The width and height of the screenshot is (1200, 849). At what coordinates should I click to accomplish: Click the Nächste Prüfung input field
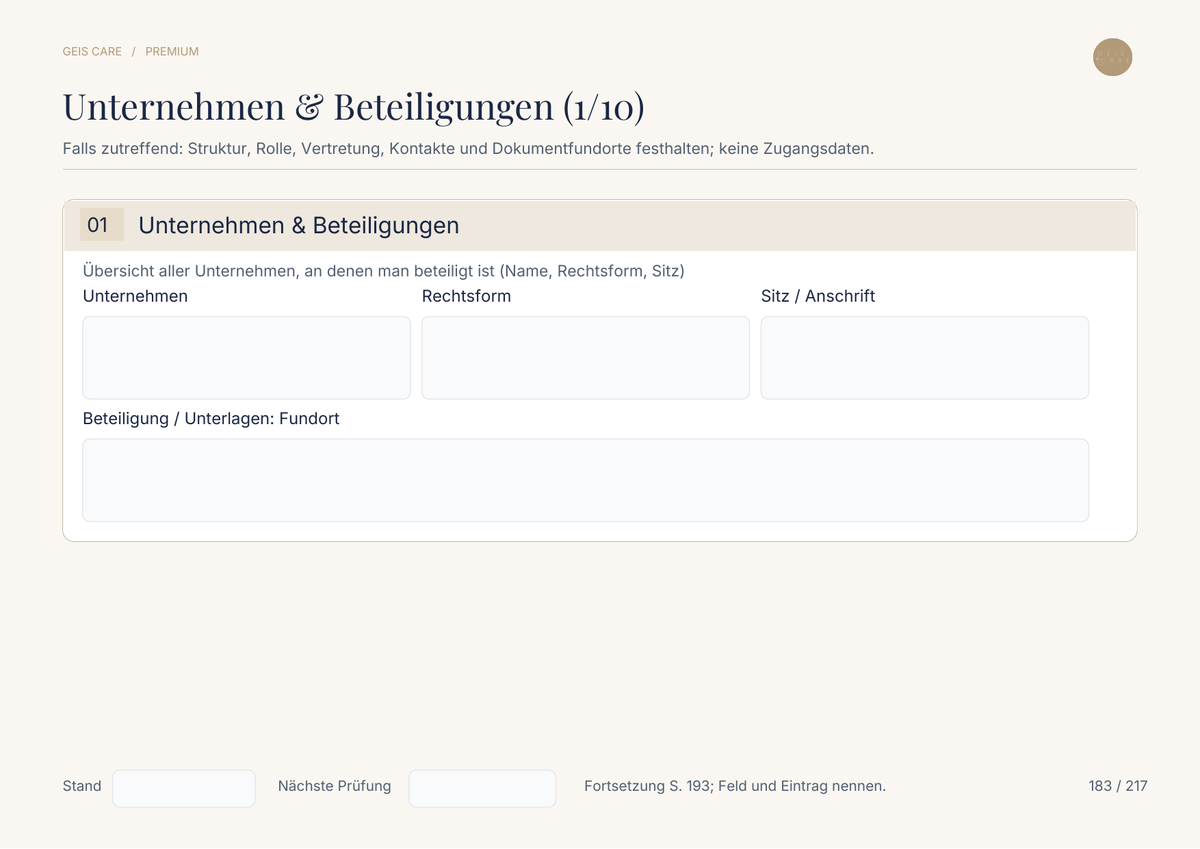[482, 788]
